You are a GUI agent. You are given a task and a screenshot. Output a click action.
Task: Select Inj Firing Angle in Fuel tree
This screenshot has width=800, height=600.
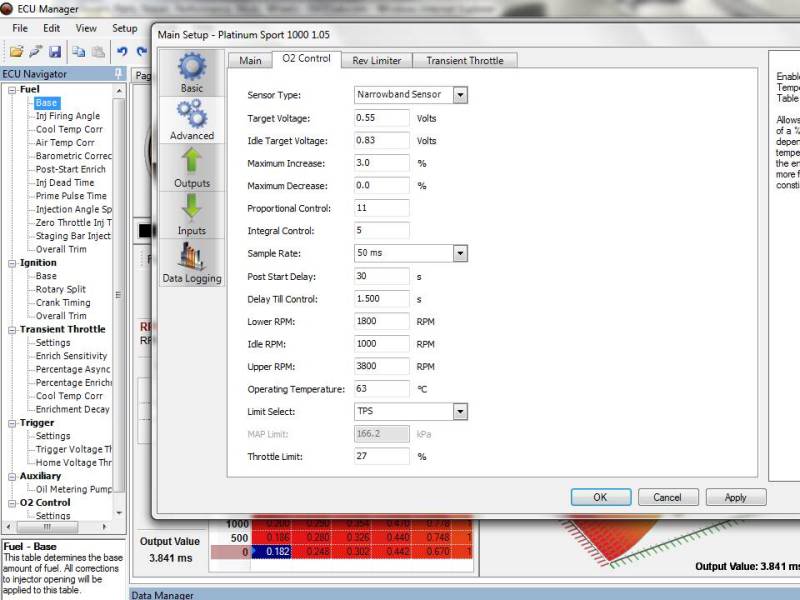tap(67, 116)
